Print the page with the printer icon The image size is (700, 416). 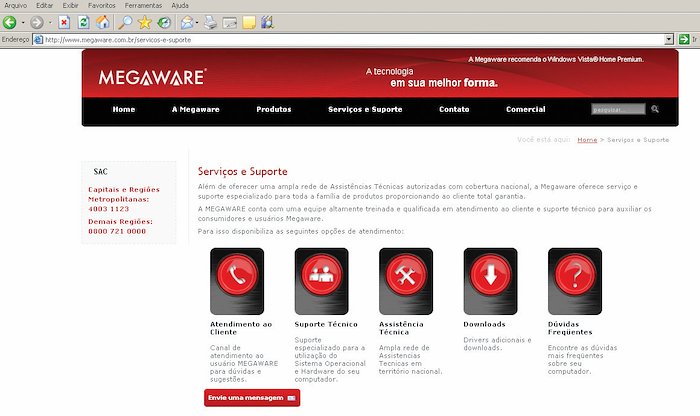210,22
